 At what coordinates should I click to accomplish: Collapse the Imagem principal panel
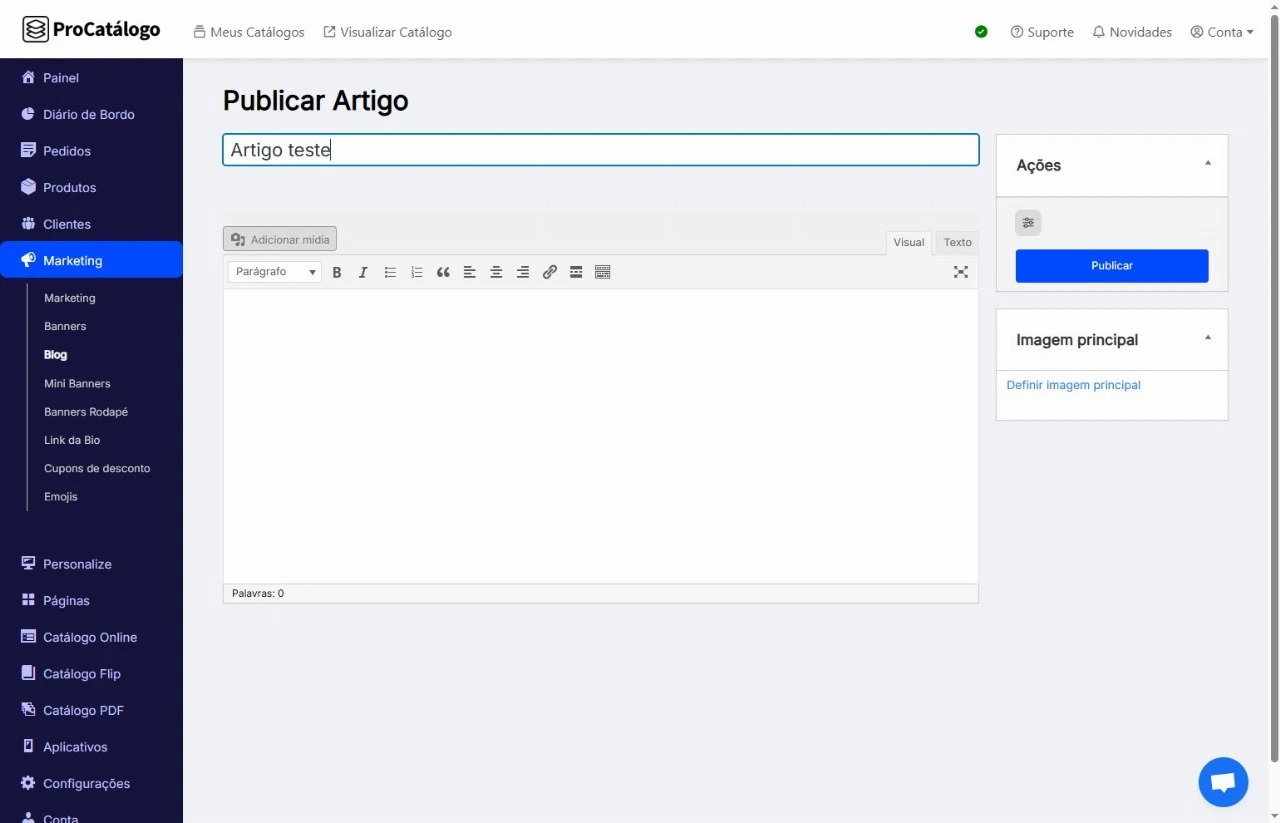coord(1207,339)
